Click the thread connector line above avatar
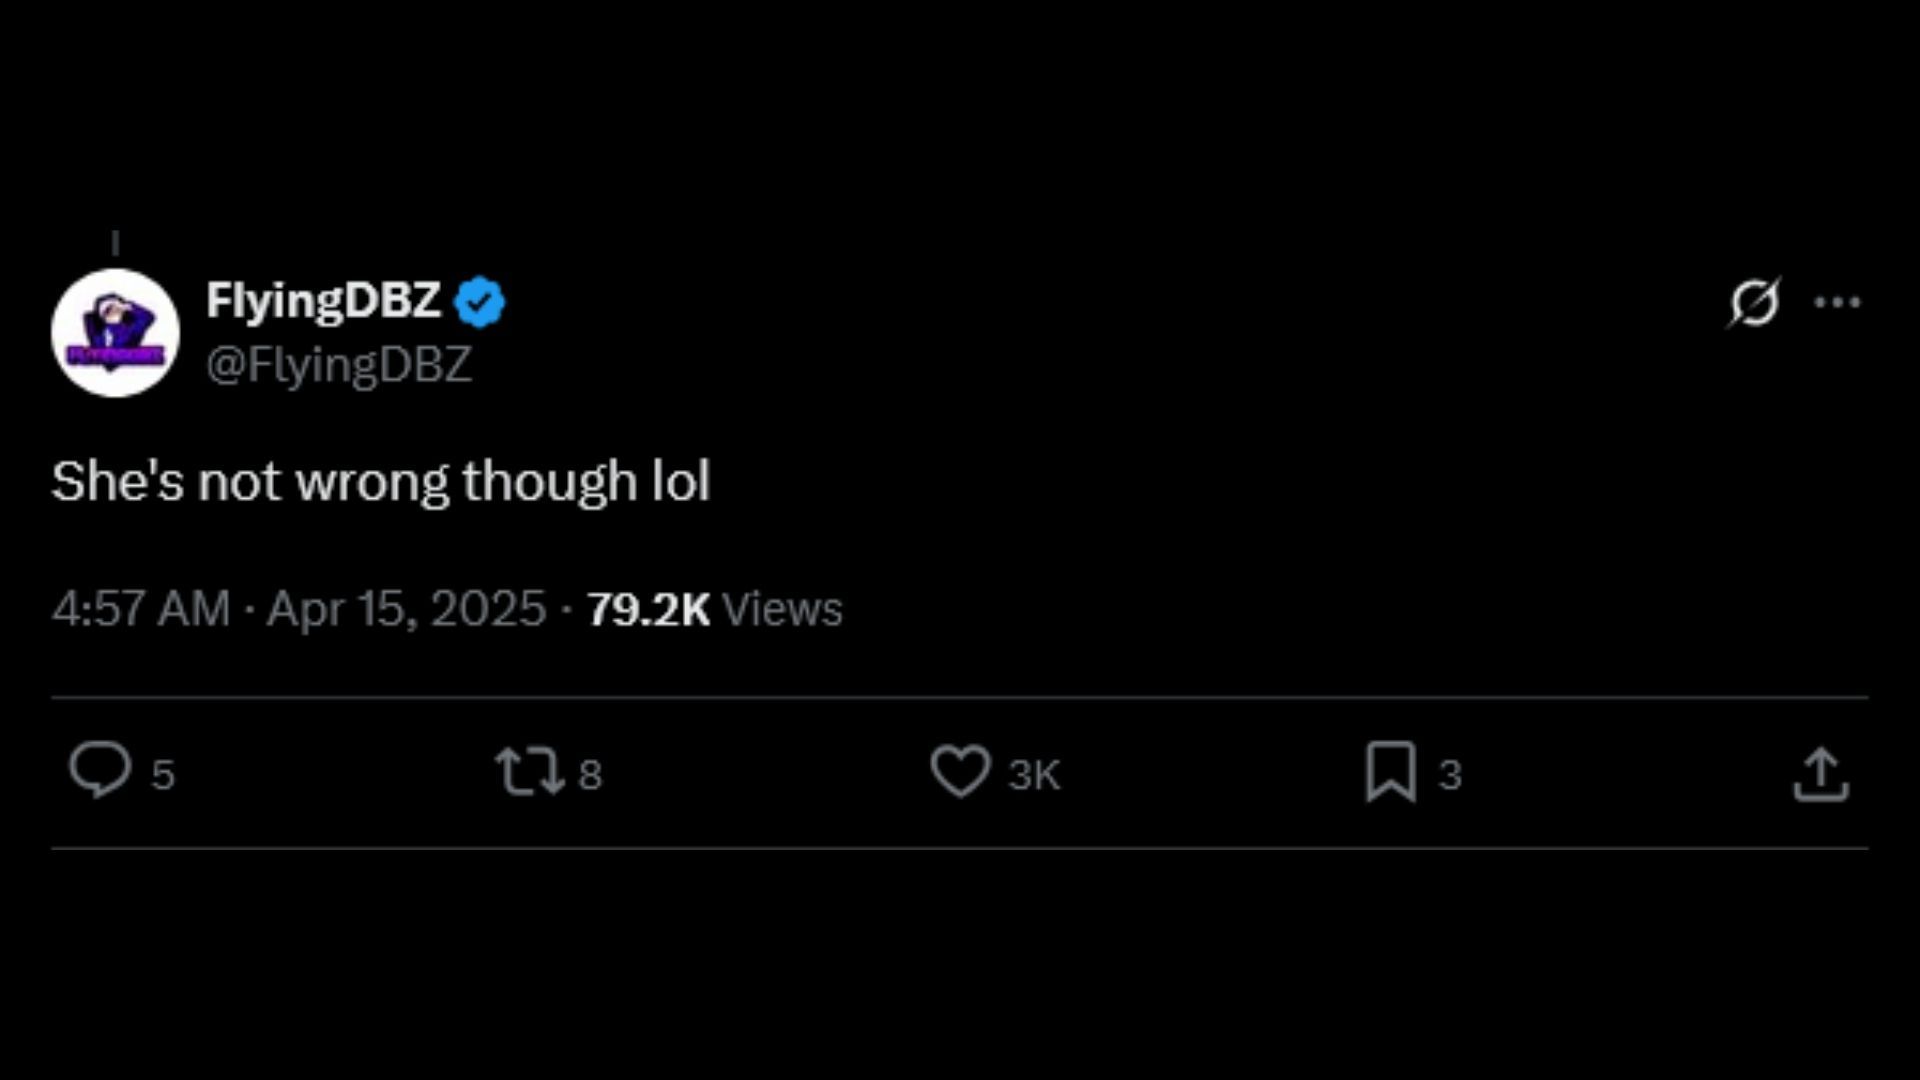1920x1080 pixels. point(115,243)
